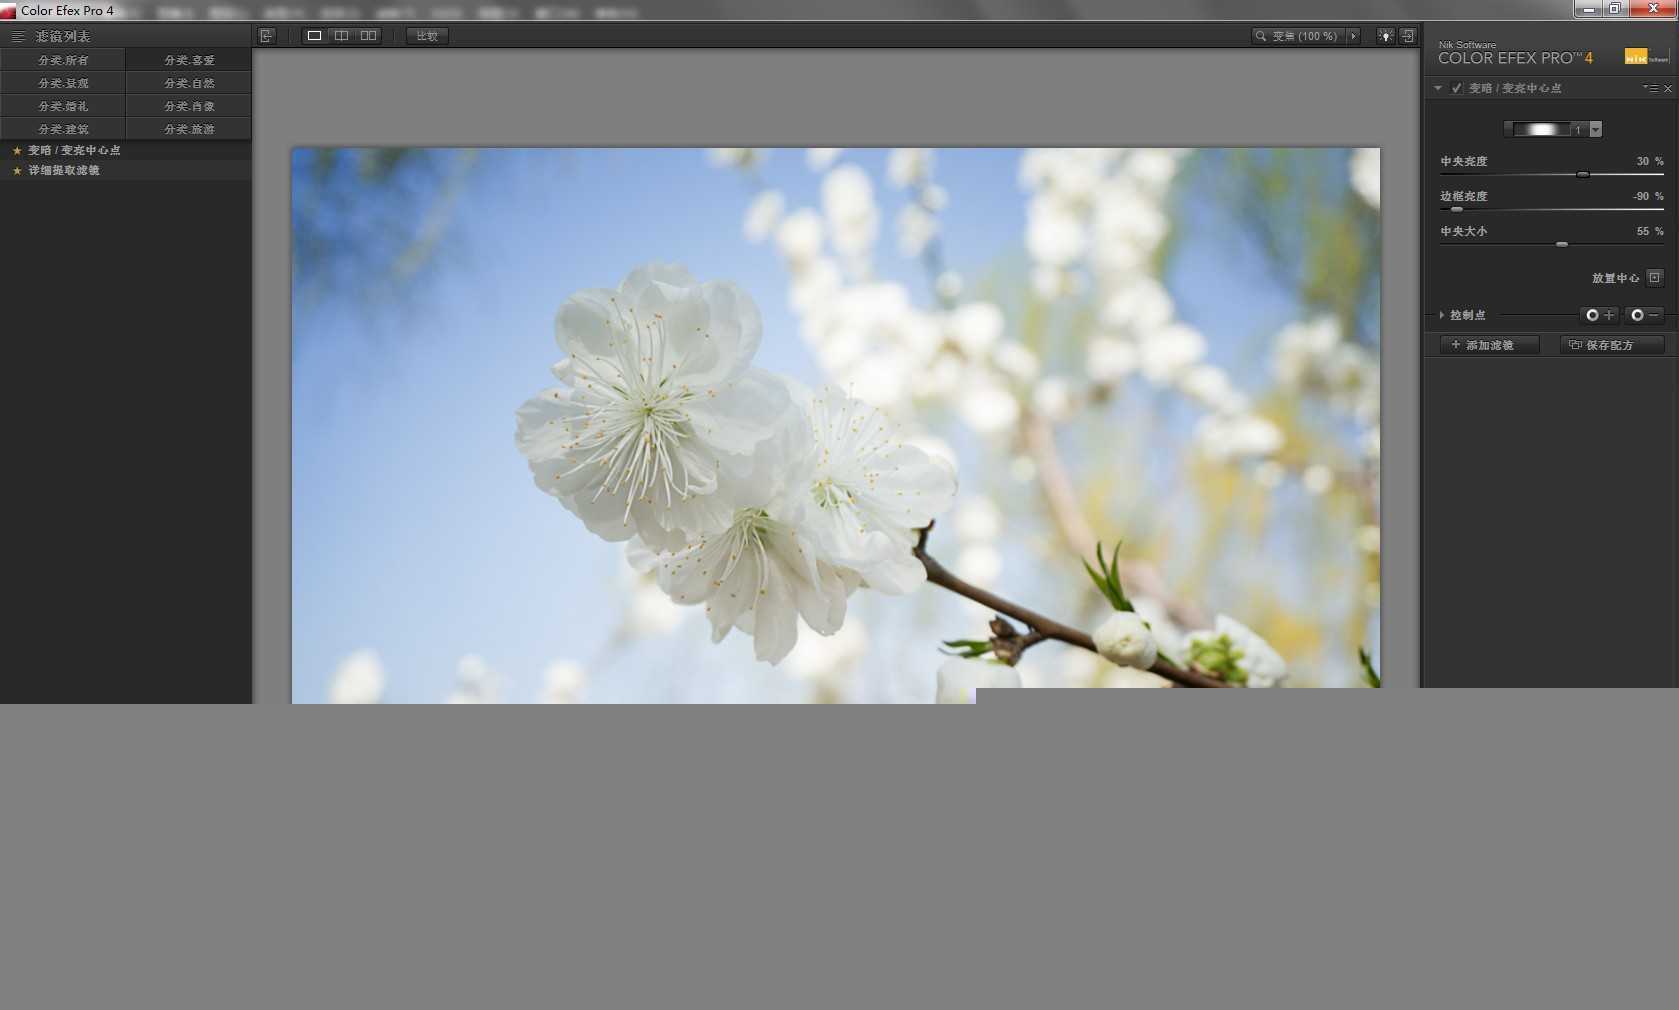The width and height of the screenshot is (1679, 1010).
Task: Select the 分类.喜爱 category tab
Action: click(189, 60)
